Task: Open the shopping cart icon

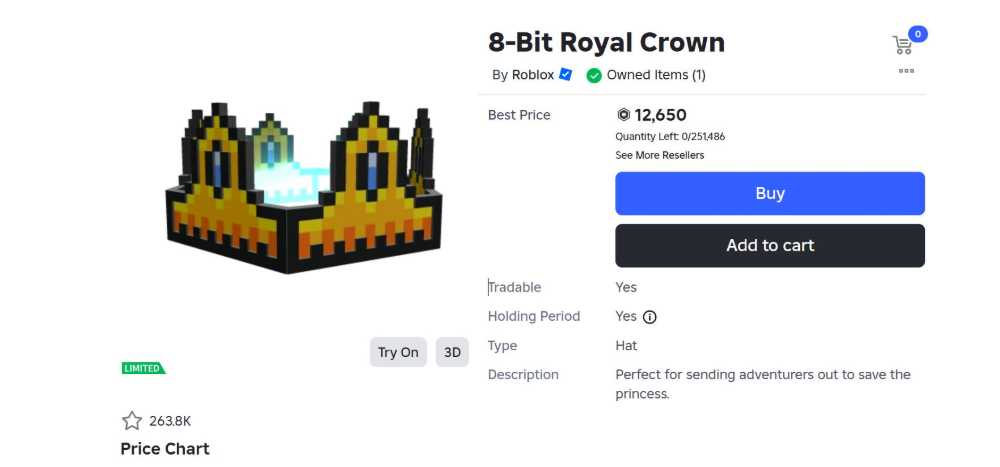Action: (x=902, y=45)
